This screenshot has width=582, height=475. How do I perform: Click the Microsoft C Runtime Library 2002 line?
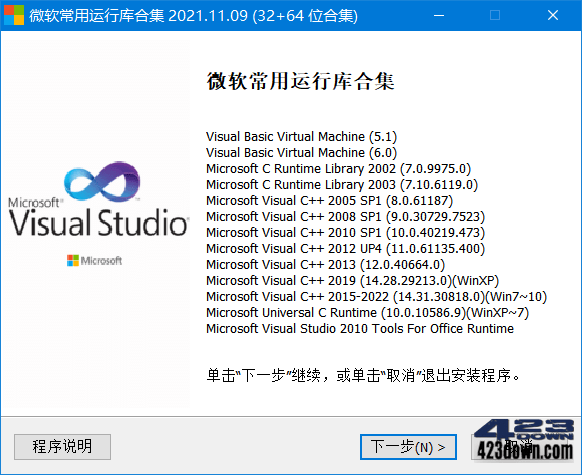coord(339,168)
